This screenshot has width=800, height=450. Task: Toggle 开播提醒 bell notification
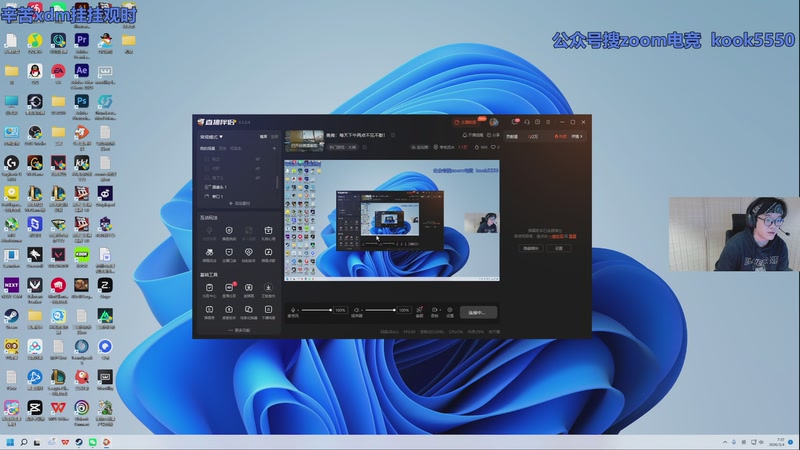pyautogui.click(x=466, y=134)
